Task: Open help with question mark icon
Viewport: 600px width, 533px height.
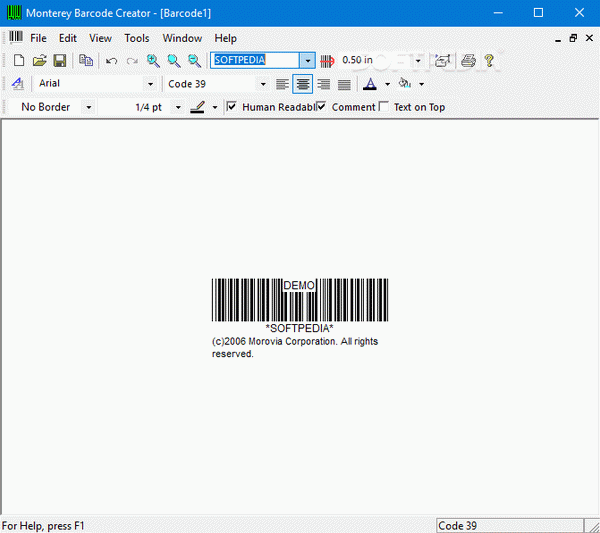Action: (489, 60)
